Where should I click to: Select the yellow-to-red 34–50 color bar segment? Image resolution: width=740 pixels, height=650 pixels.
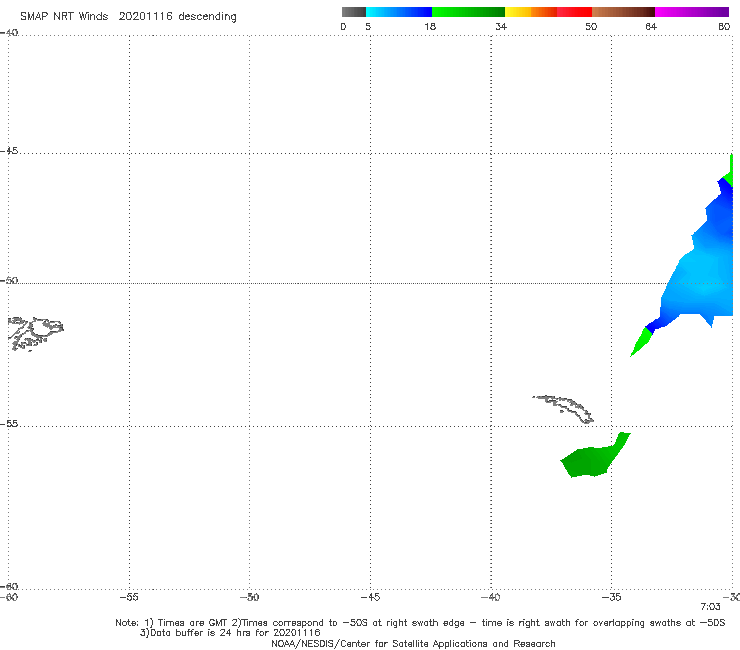(548, 12)
